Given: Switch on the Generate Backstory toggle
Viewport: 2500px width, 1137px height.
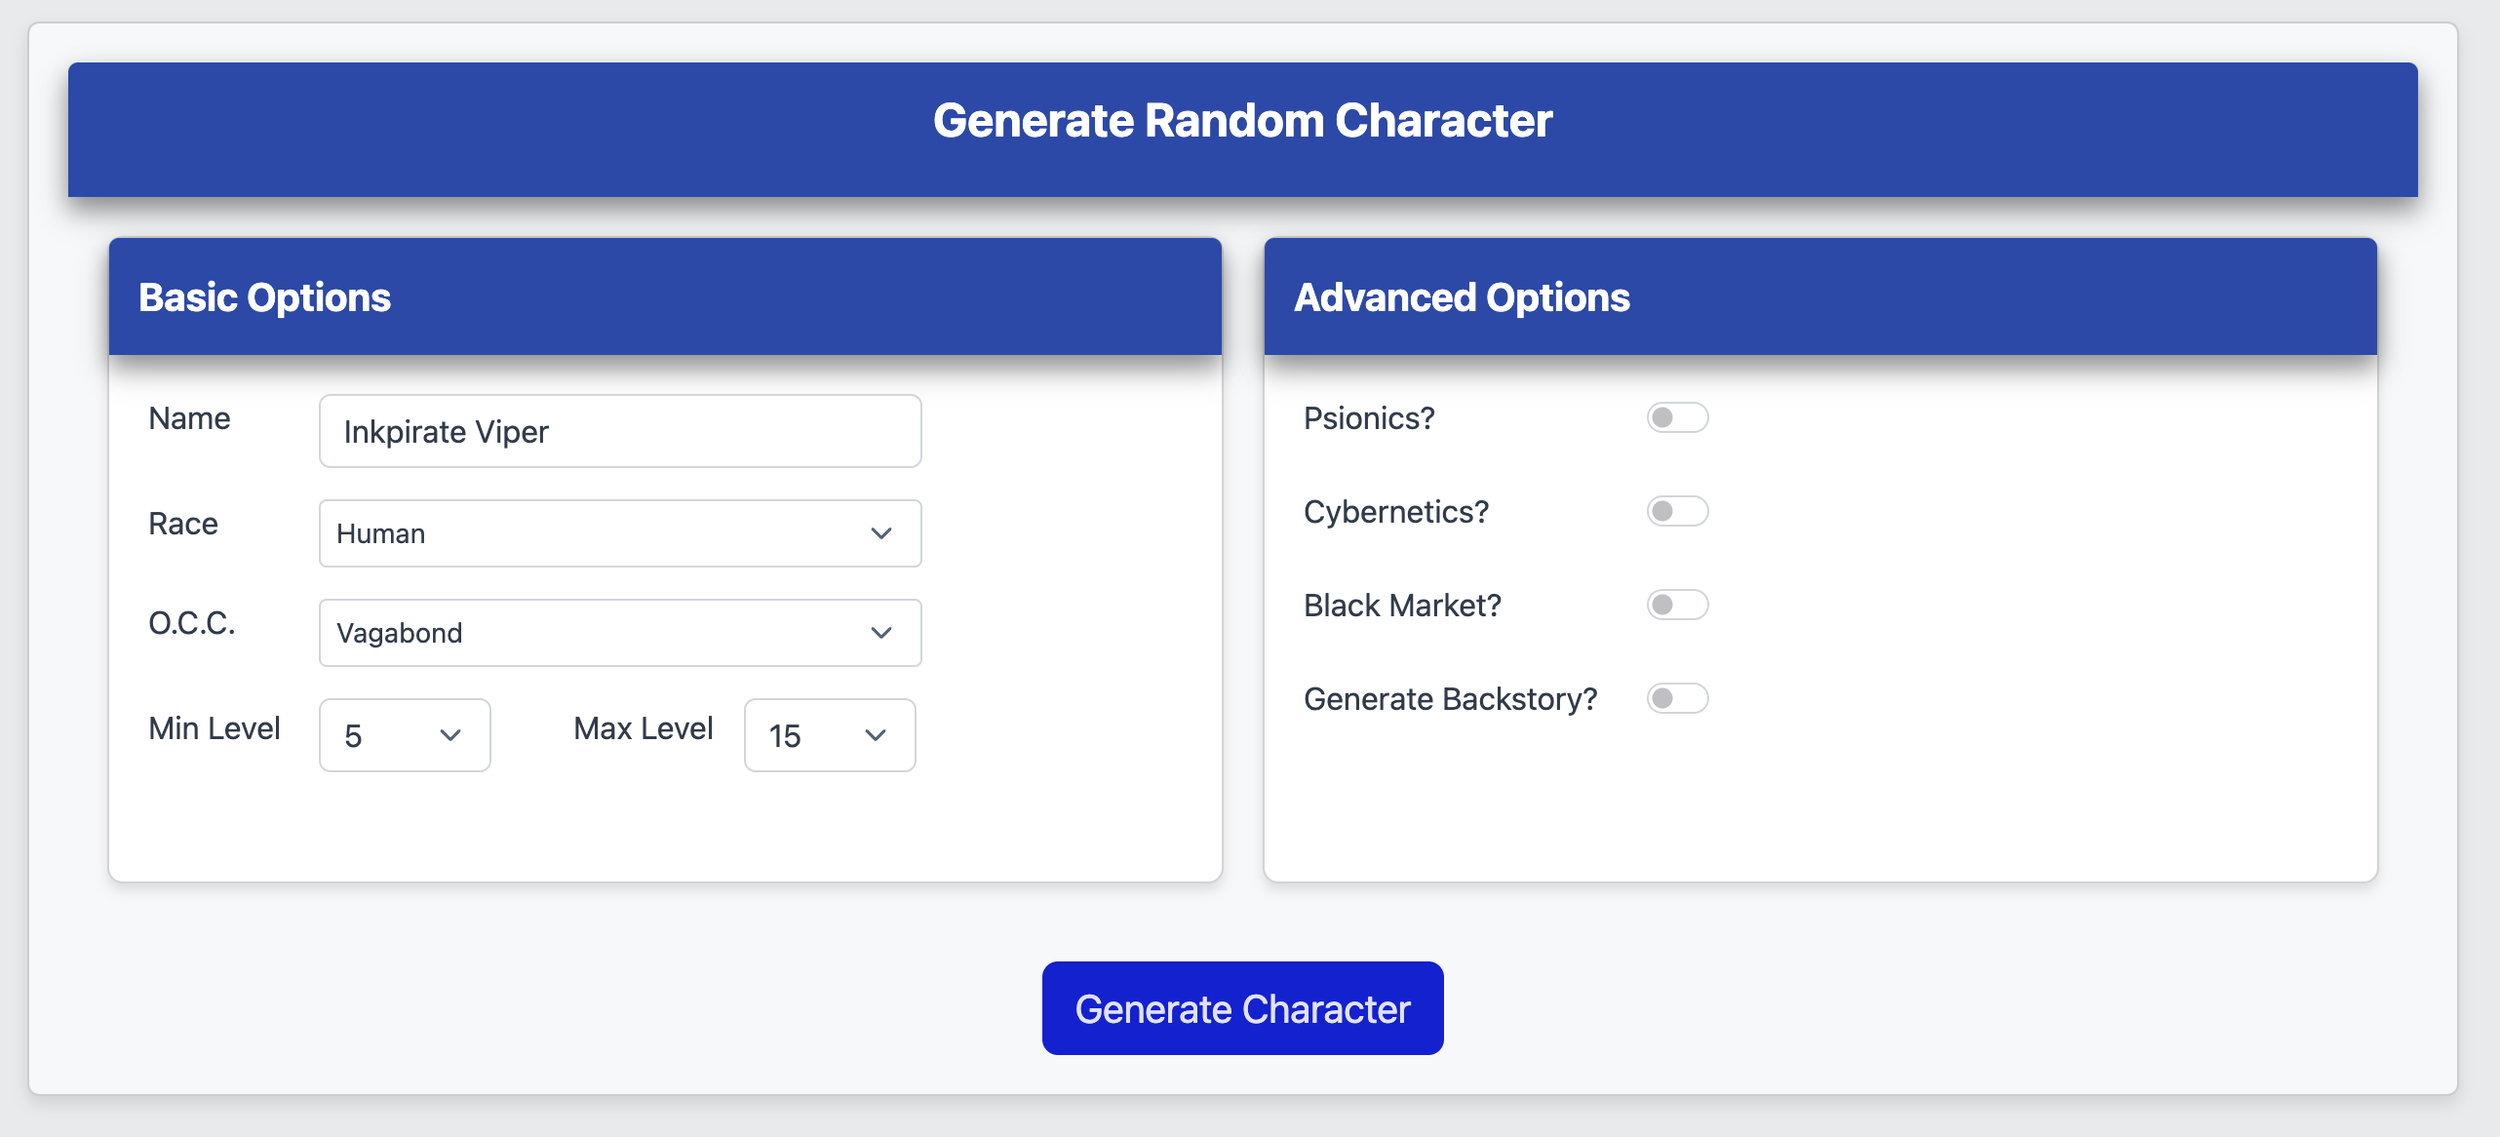Looking at the screenshot, I should pyautogui.click(x=1678, y=698).
